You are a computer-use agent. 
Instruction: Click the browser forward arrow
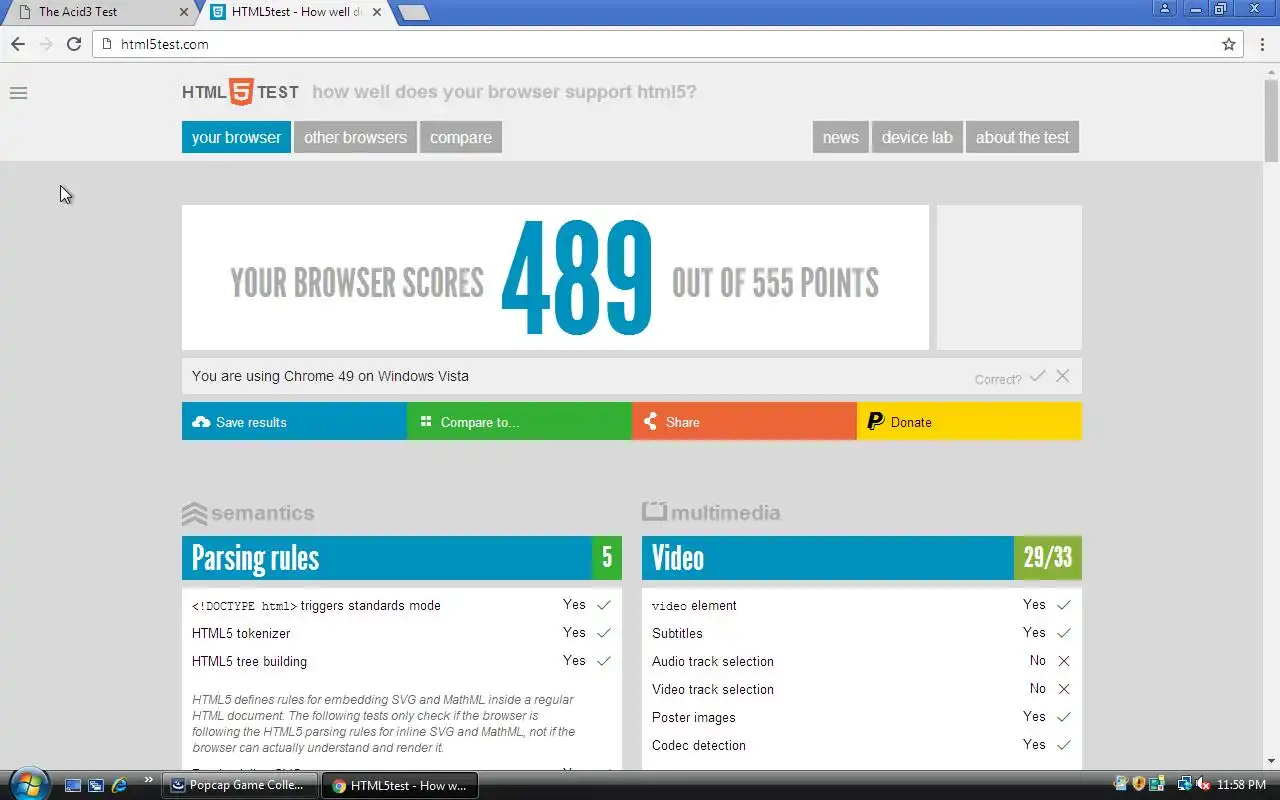click(46, 44)
